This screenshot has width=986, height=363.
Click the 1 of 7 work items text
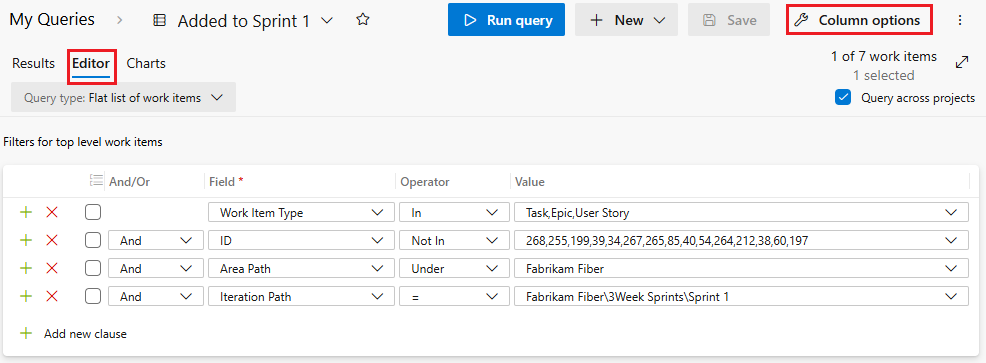[x=884, y=57]
